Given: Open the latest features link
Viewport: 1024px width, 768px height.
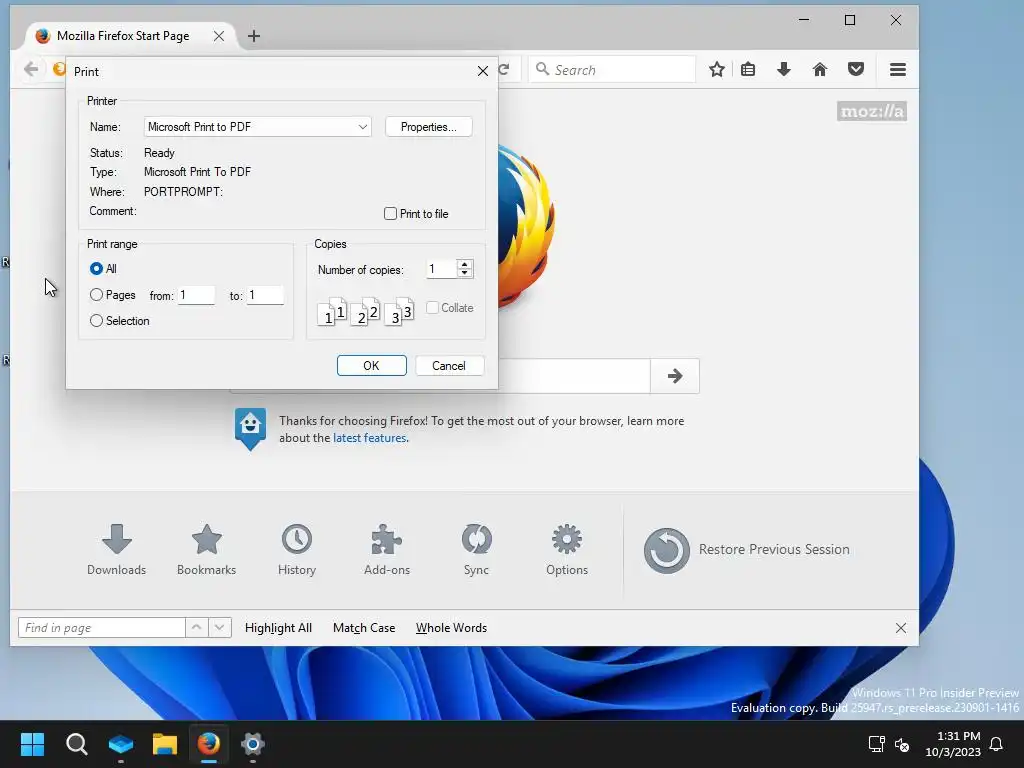Looking at the screenshot, I should pyautogui.click(x=370, y=438).
